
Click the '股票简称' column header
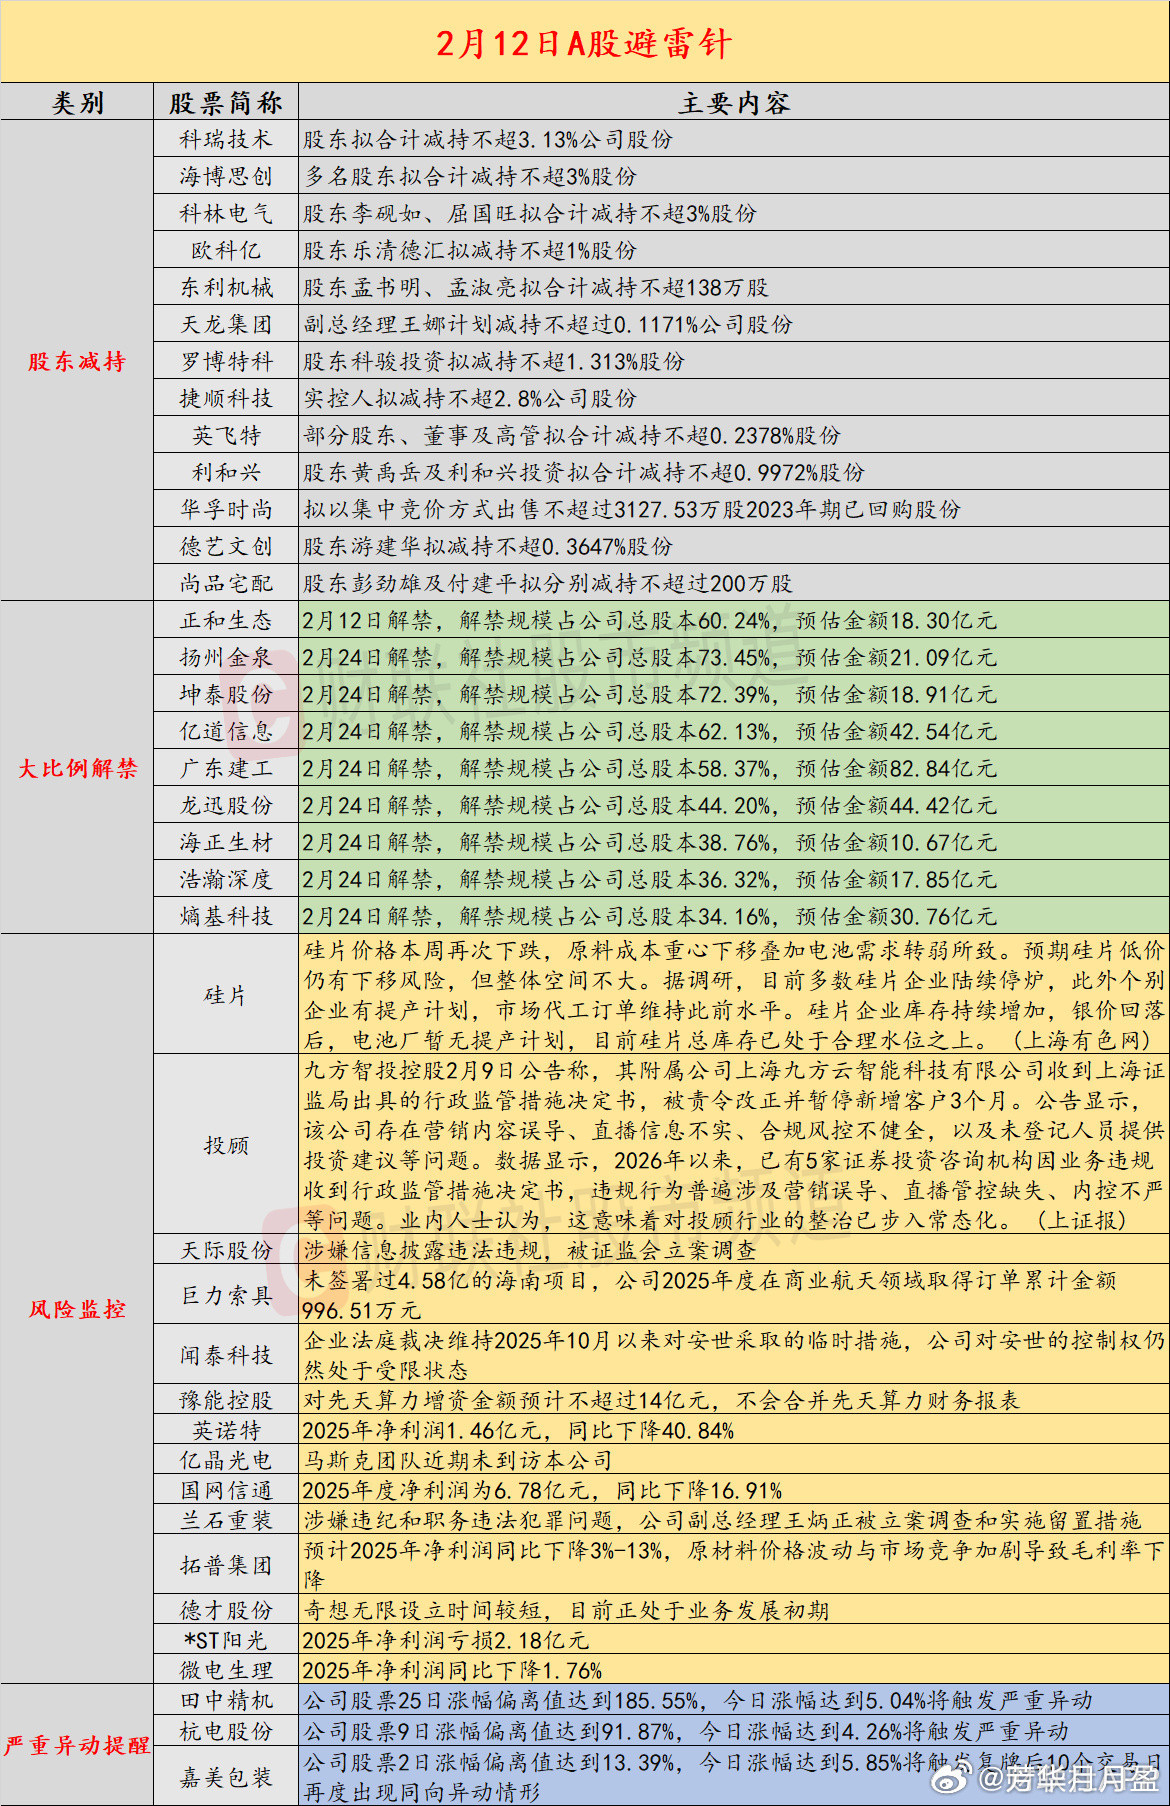(226, 103)
